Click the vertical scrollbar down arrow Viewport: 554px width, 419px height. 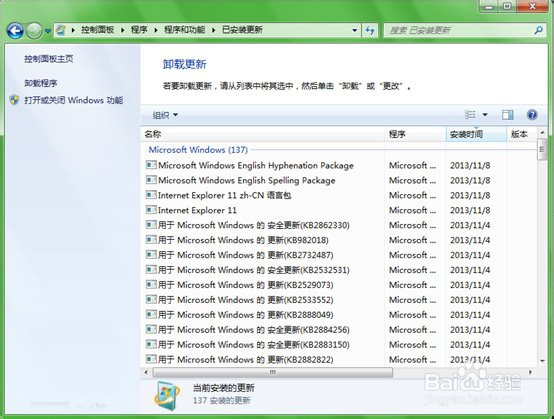point(542,361)
